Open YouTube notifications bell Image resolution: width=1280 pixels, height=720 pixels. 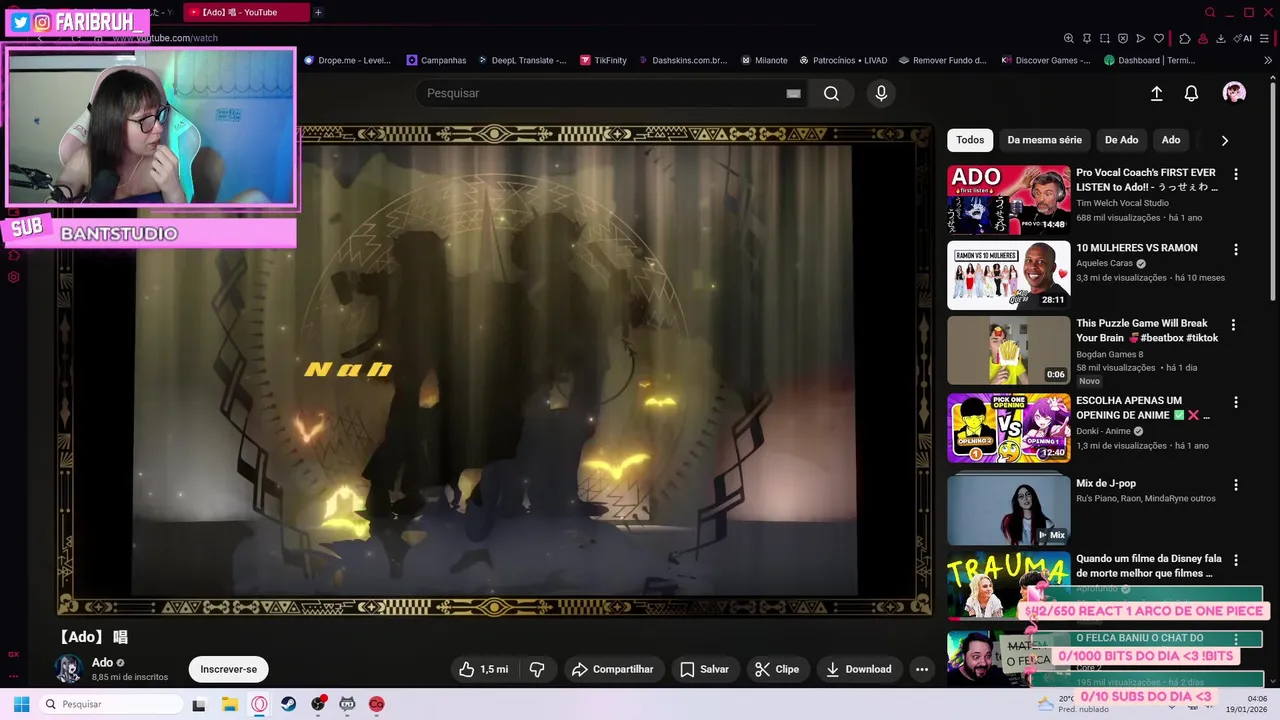tap(1191, 93)
